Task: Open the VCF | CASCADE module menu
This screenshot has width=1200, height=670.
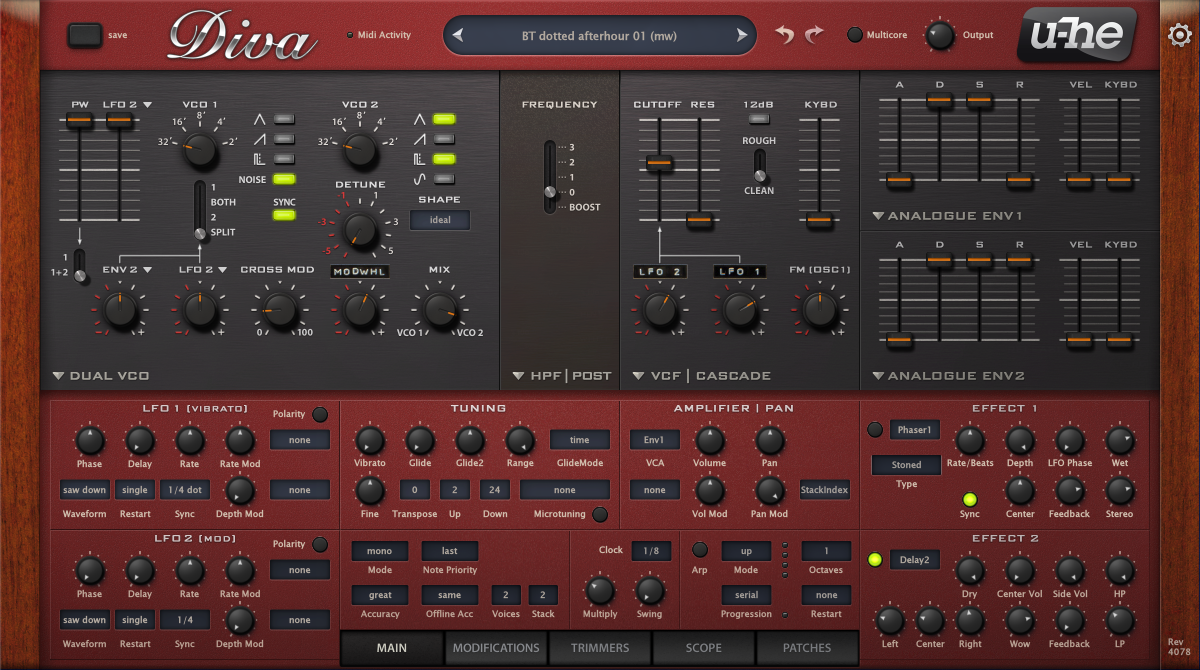Action: point(701,376)
